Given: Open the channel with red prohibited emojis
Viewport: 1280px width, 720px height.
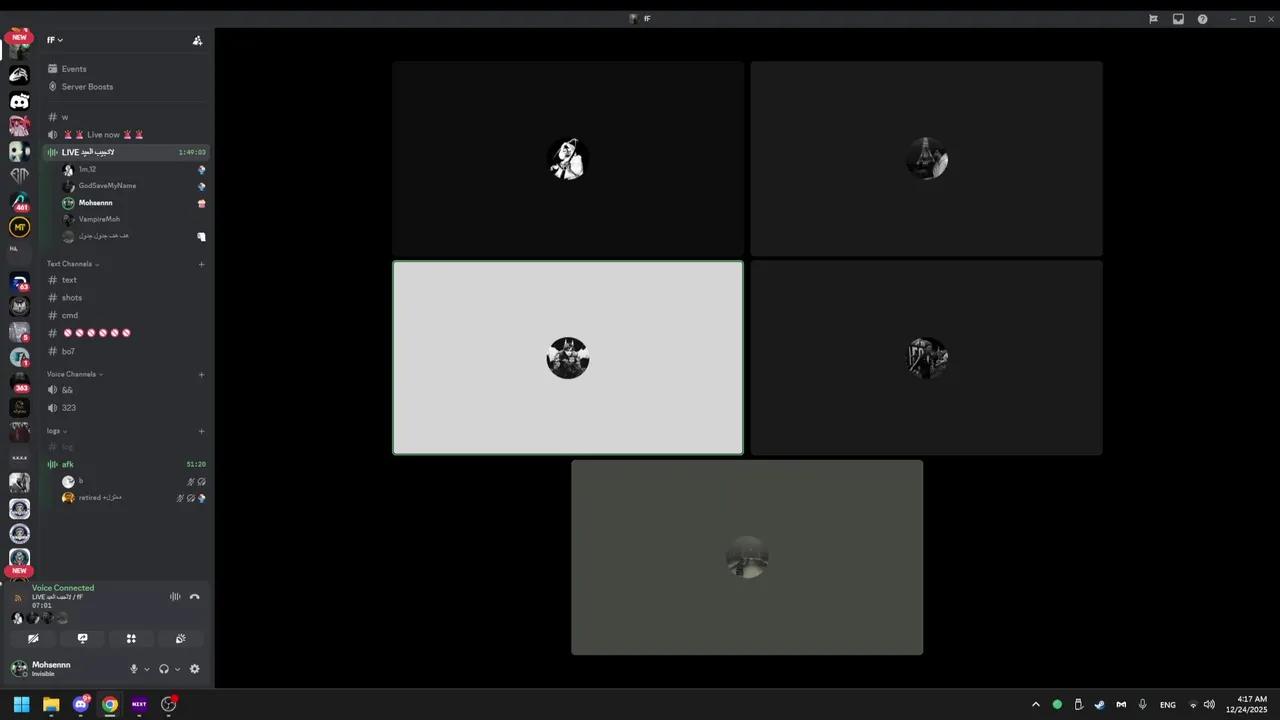Looking at the screenshot, I should coord(127,333).
